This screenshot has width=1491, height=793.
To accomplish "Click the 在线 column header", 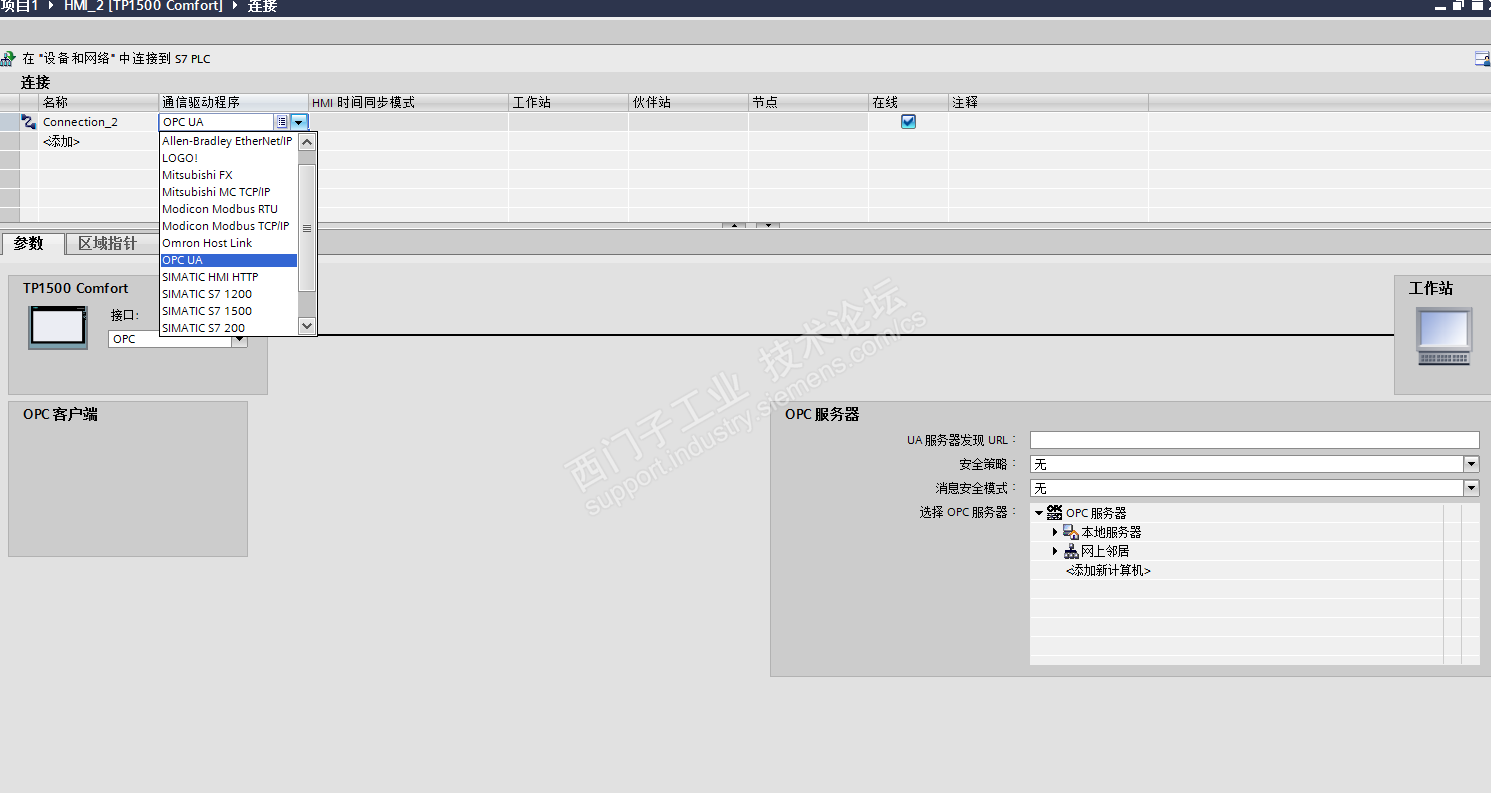I will tap(908, 103).
